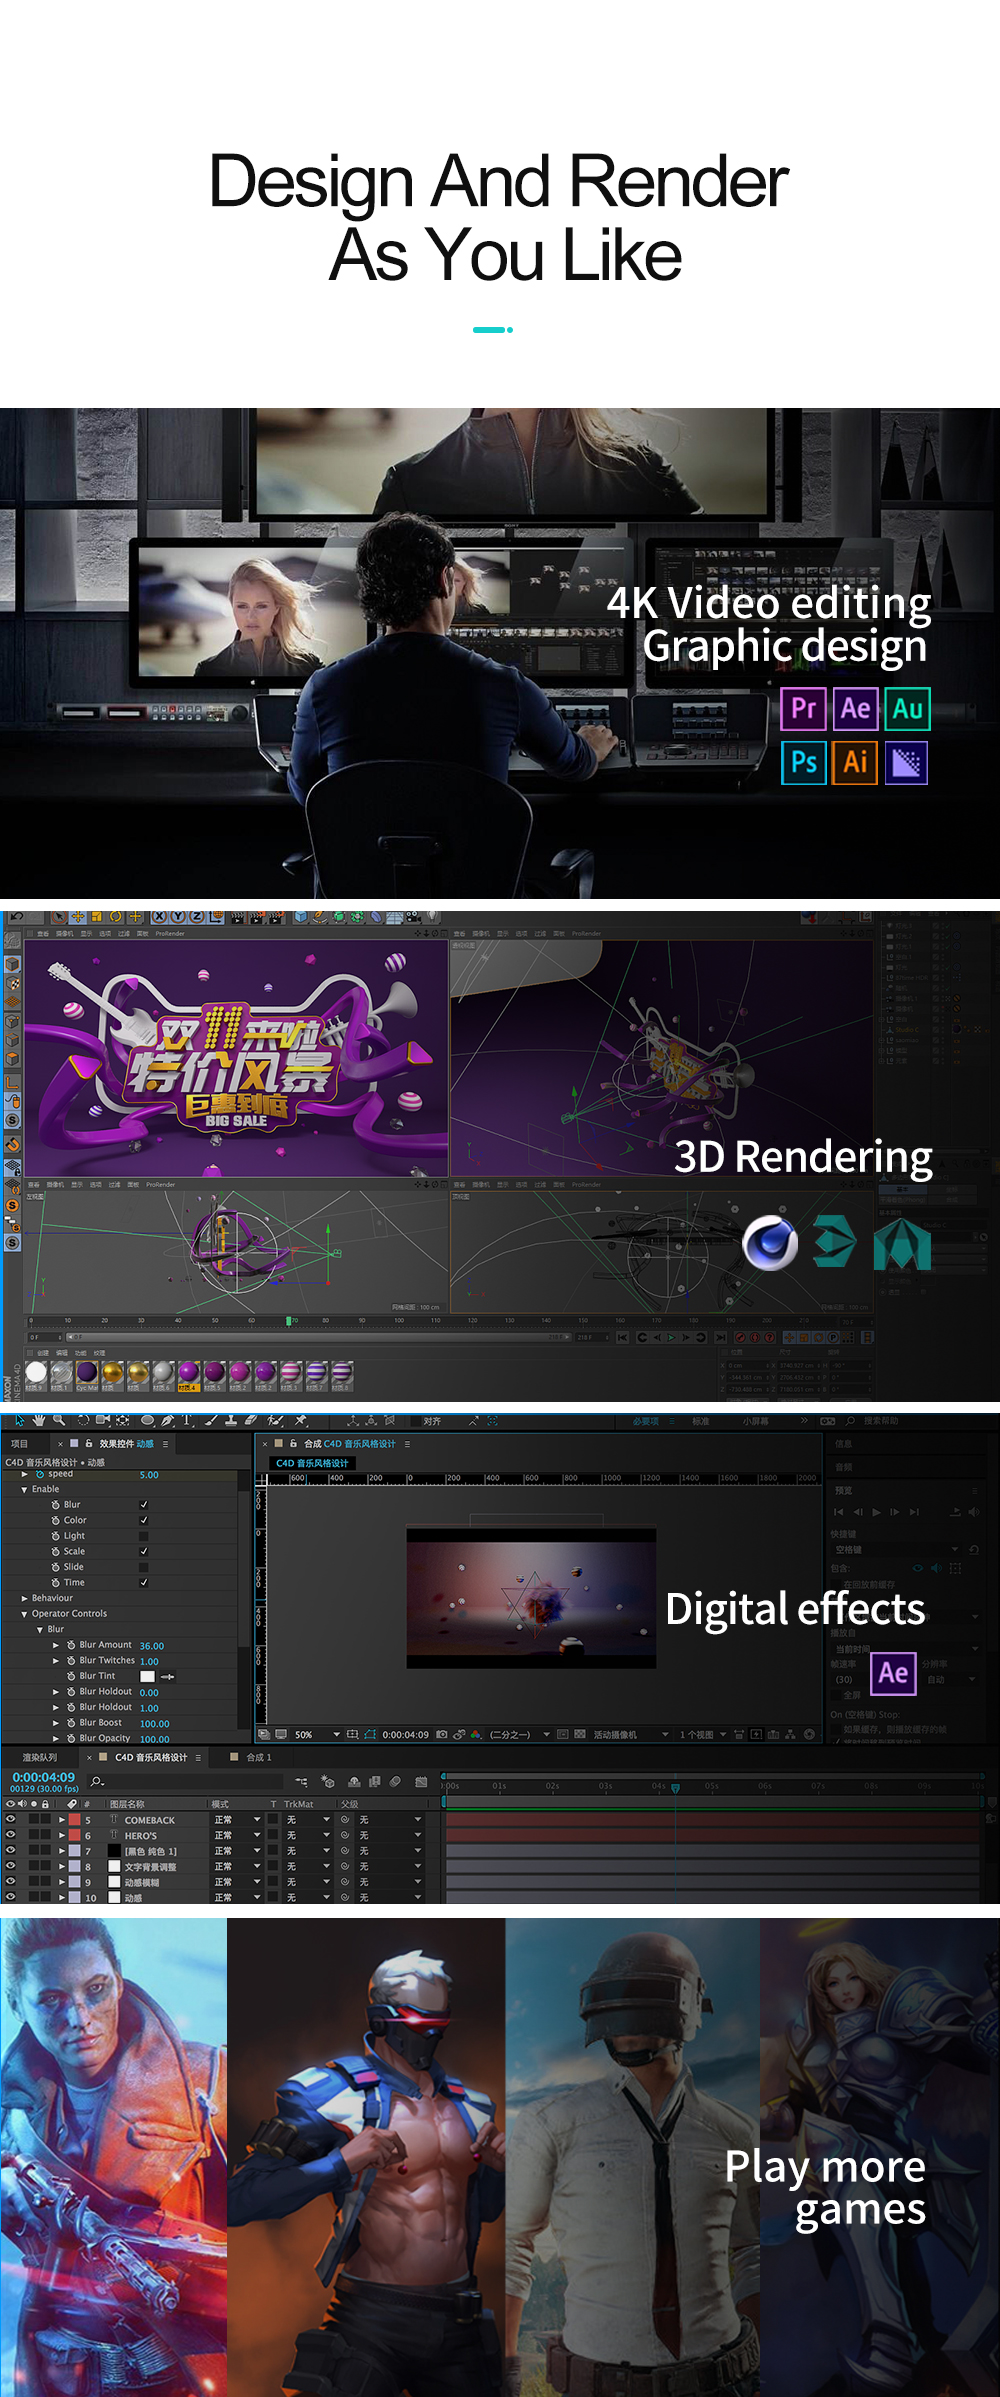
Task: Click the Blur Amount value 36.00
Action: tap(152, 1646)
